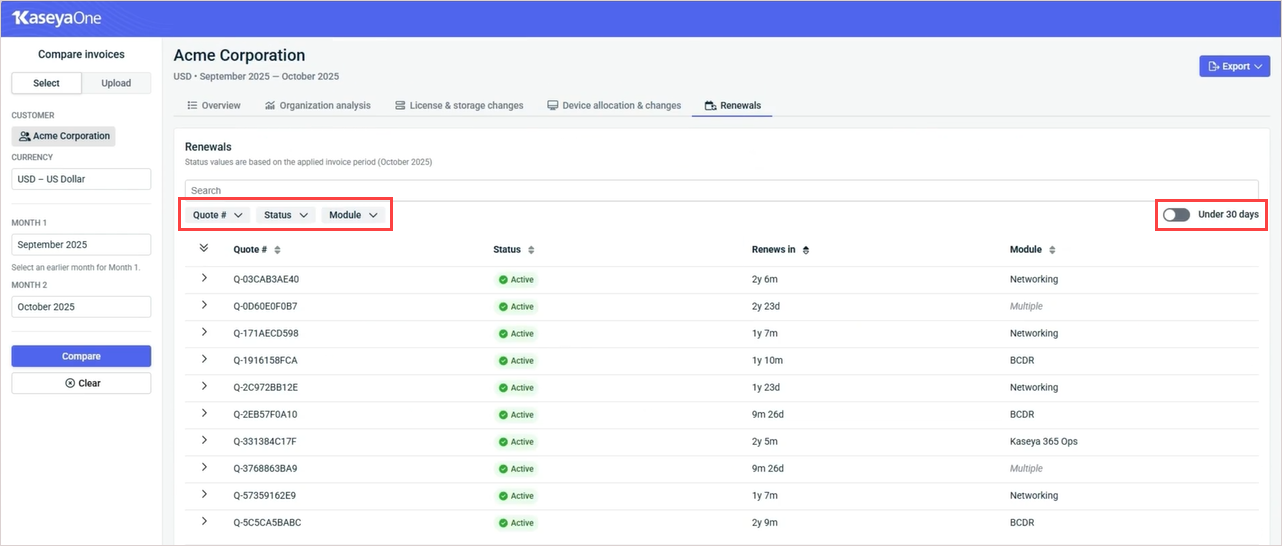Open the Status filter dropdown
The height and width of the screenshot is (546, 1282).
285,215
